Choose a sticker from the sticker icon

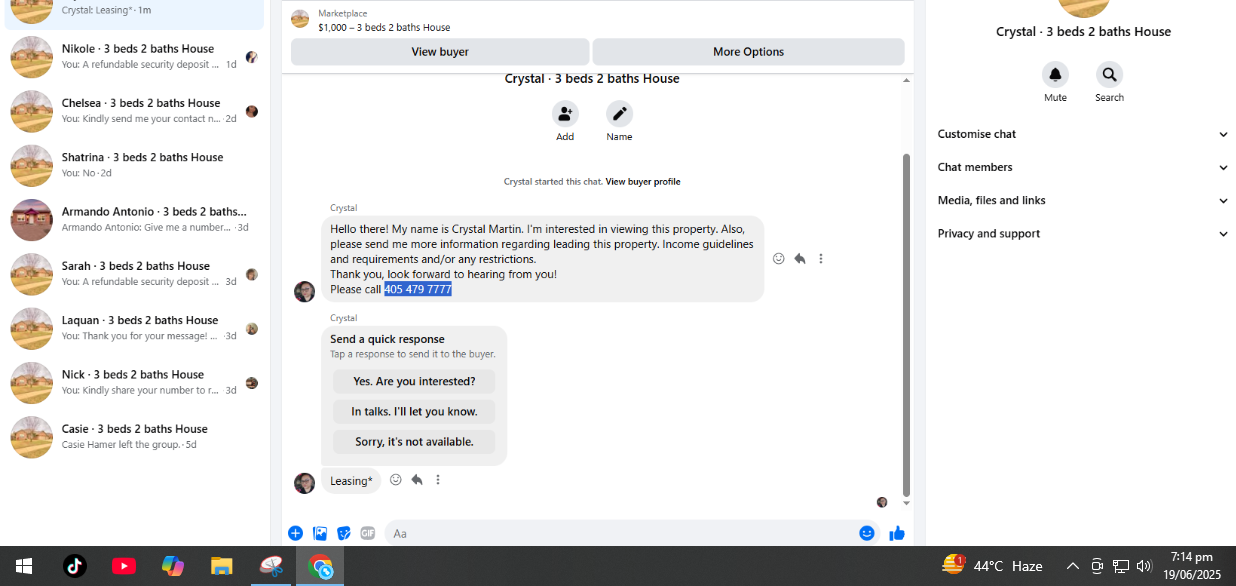point(344,533)
